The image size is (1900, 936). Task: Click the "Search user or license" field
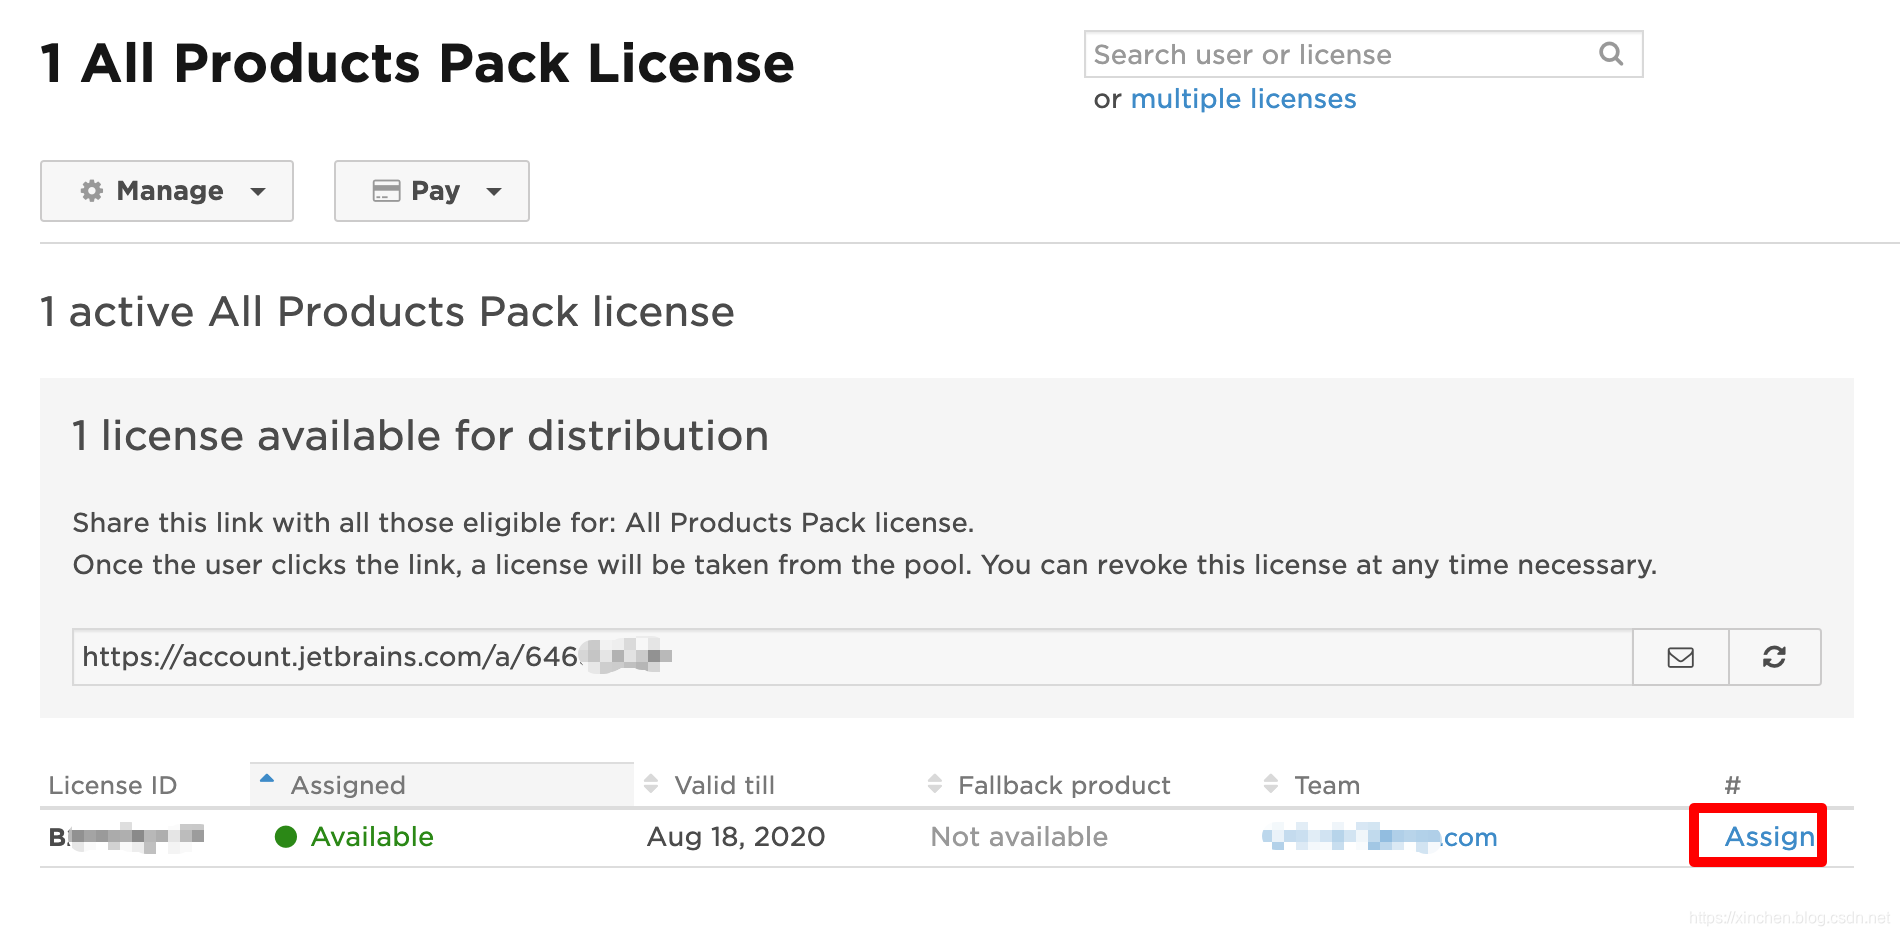pyautogui.click(x=1300, y=54)
